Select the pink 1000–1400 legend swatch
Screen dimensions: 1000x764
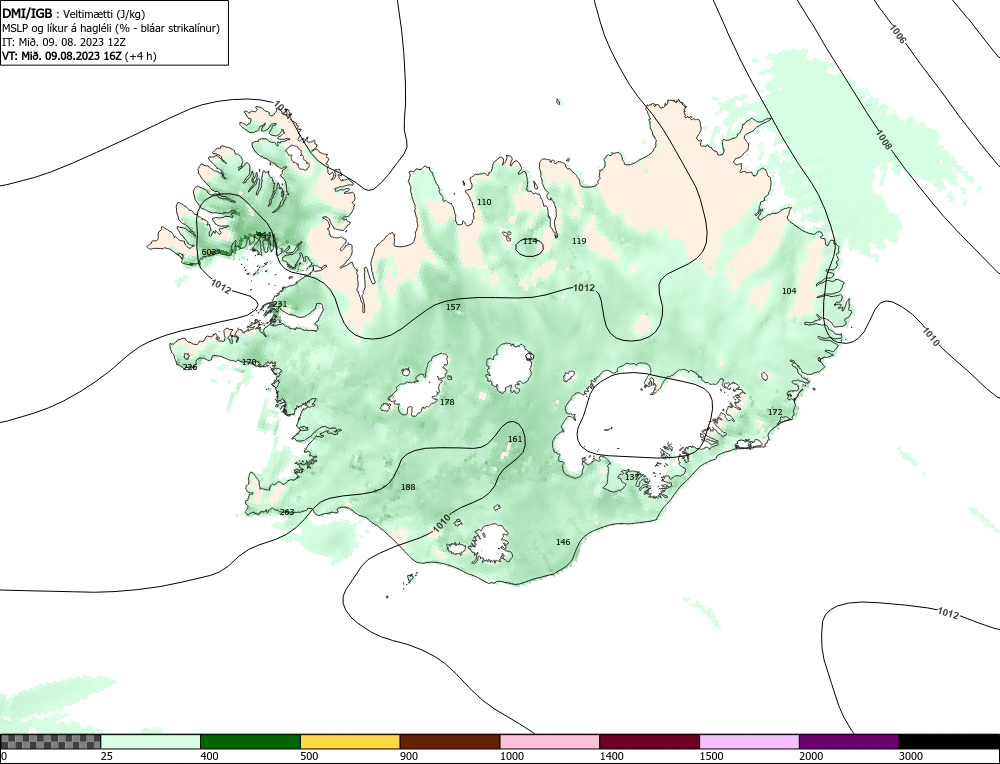[x=550, y=741]
